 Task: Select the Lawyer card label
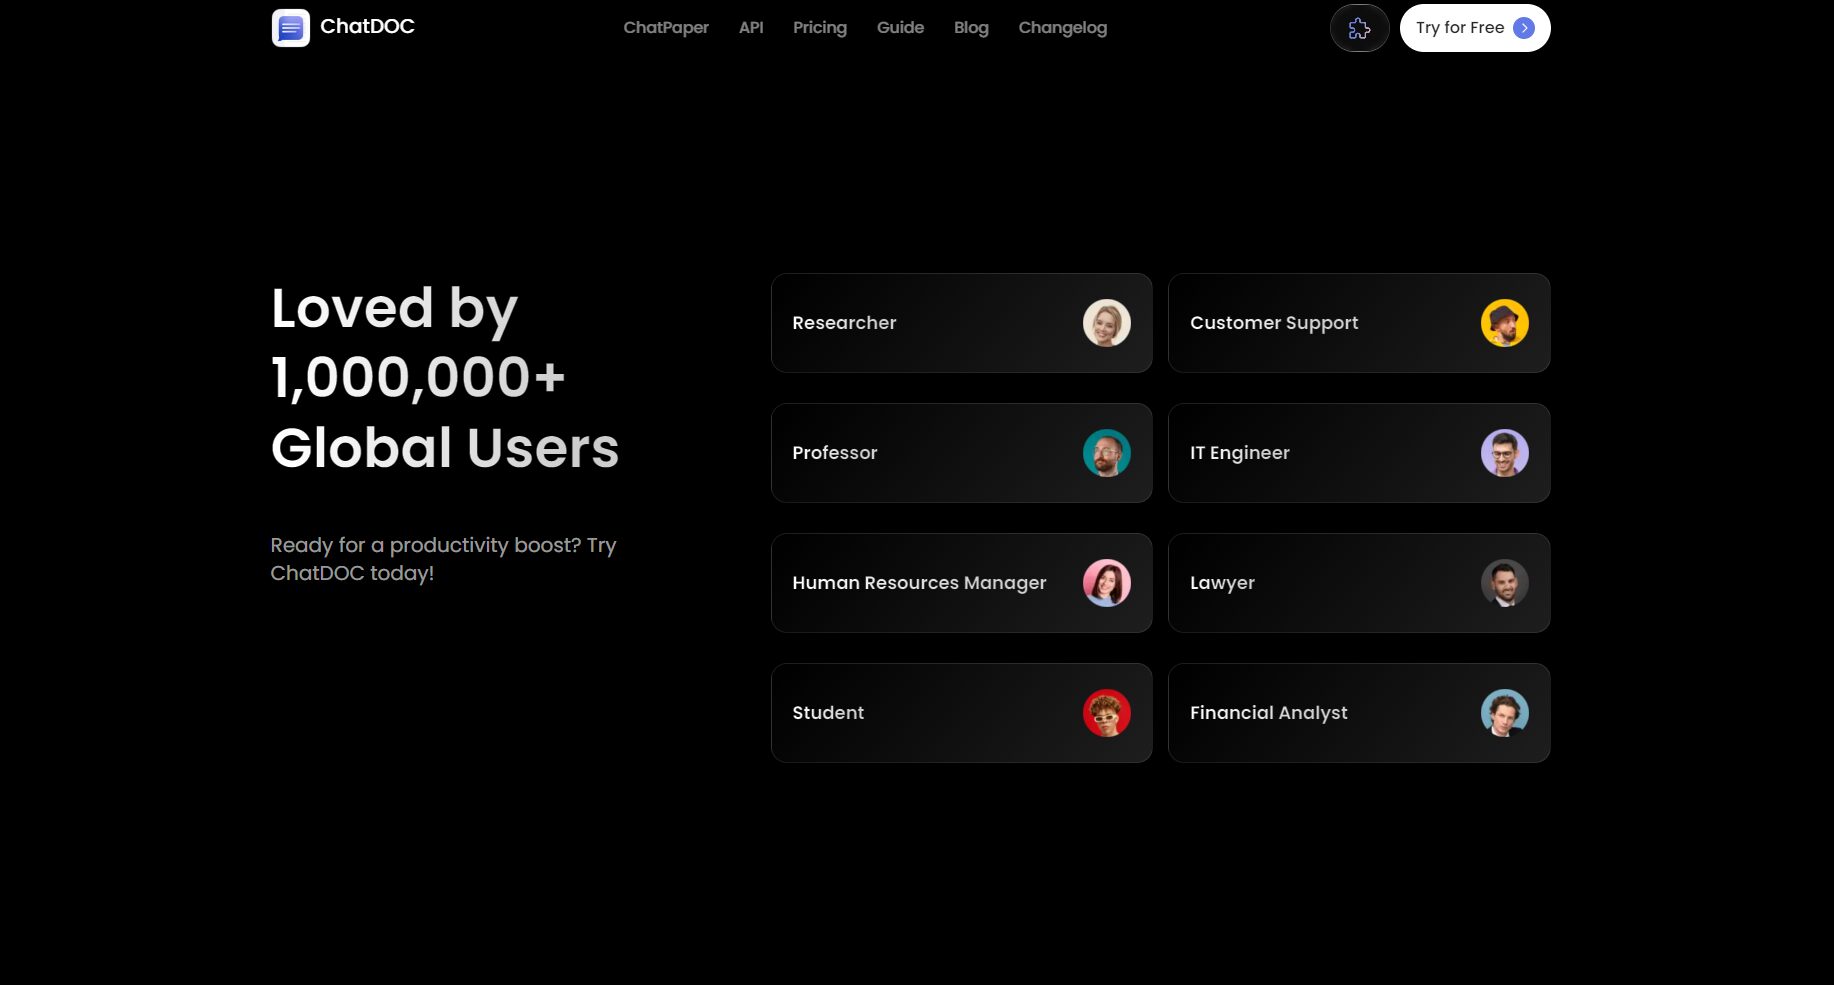tap(1222, 583)
